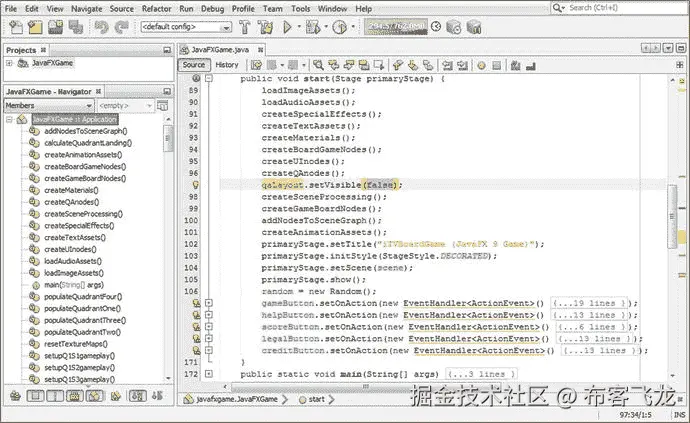
Task: Click the Shift Line Left icon in editor toolbar
Action: point(447,66)
